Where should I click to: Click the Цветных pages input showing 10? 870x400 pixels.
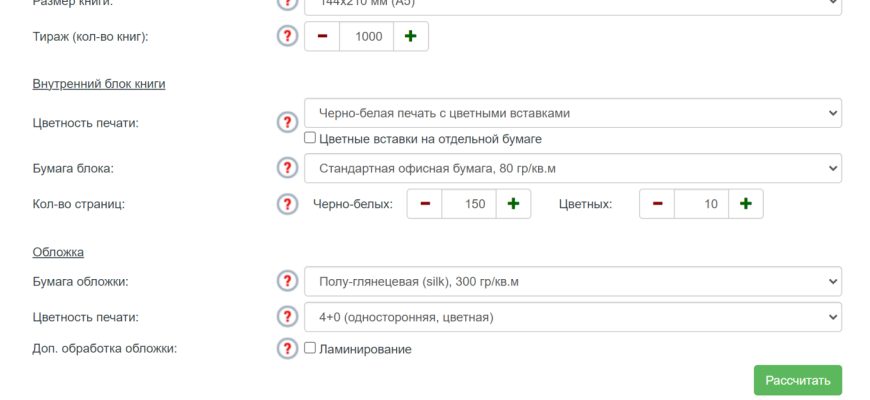click(x=700, y=204)
